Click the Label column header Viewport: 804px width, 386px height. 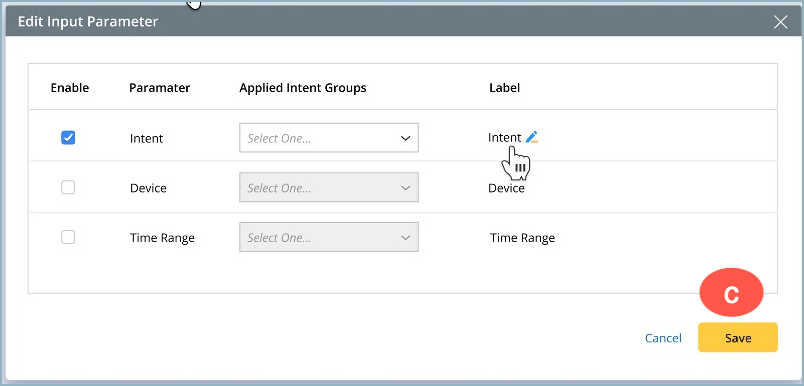coord(505,88)
